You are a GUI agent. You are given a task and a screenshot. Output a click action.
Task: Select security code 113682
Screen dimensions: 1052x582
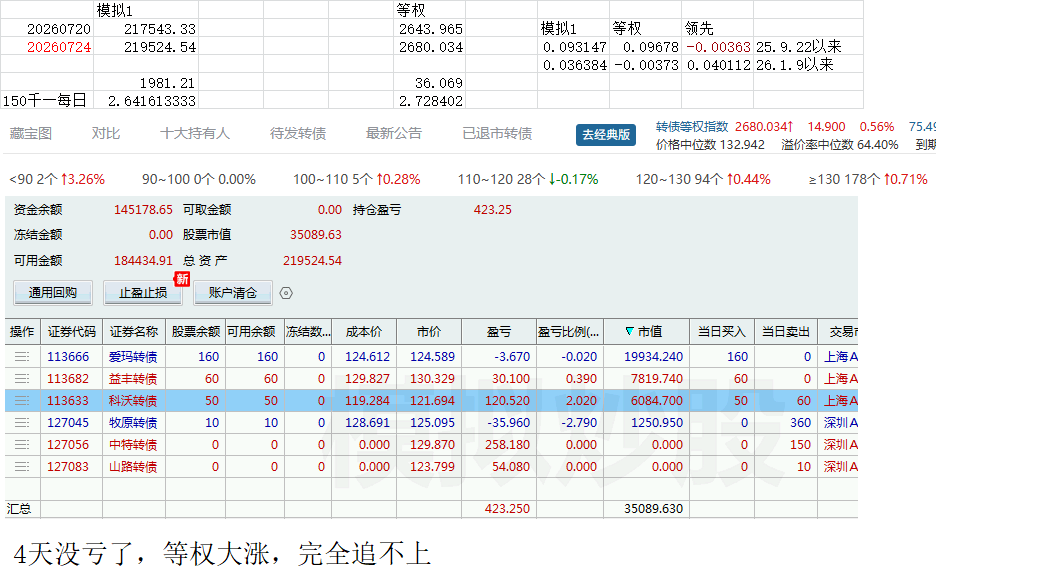click(68, 379)
